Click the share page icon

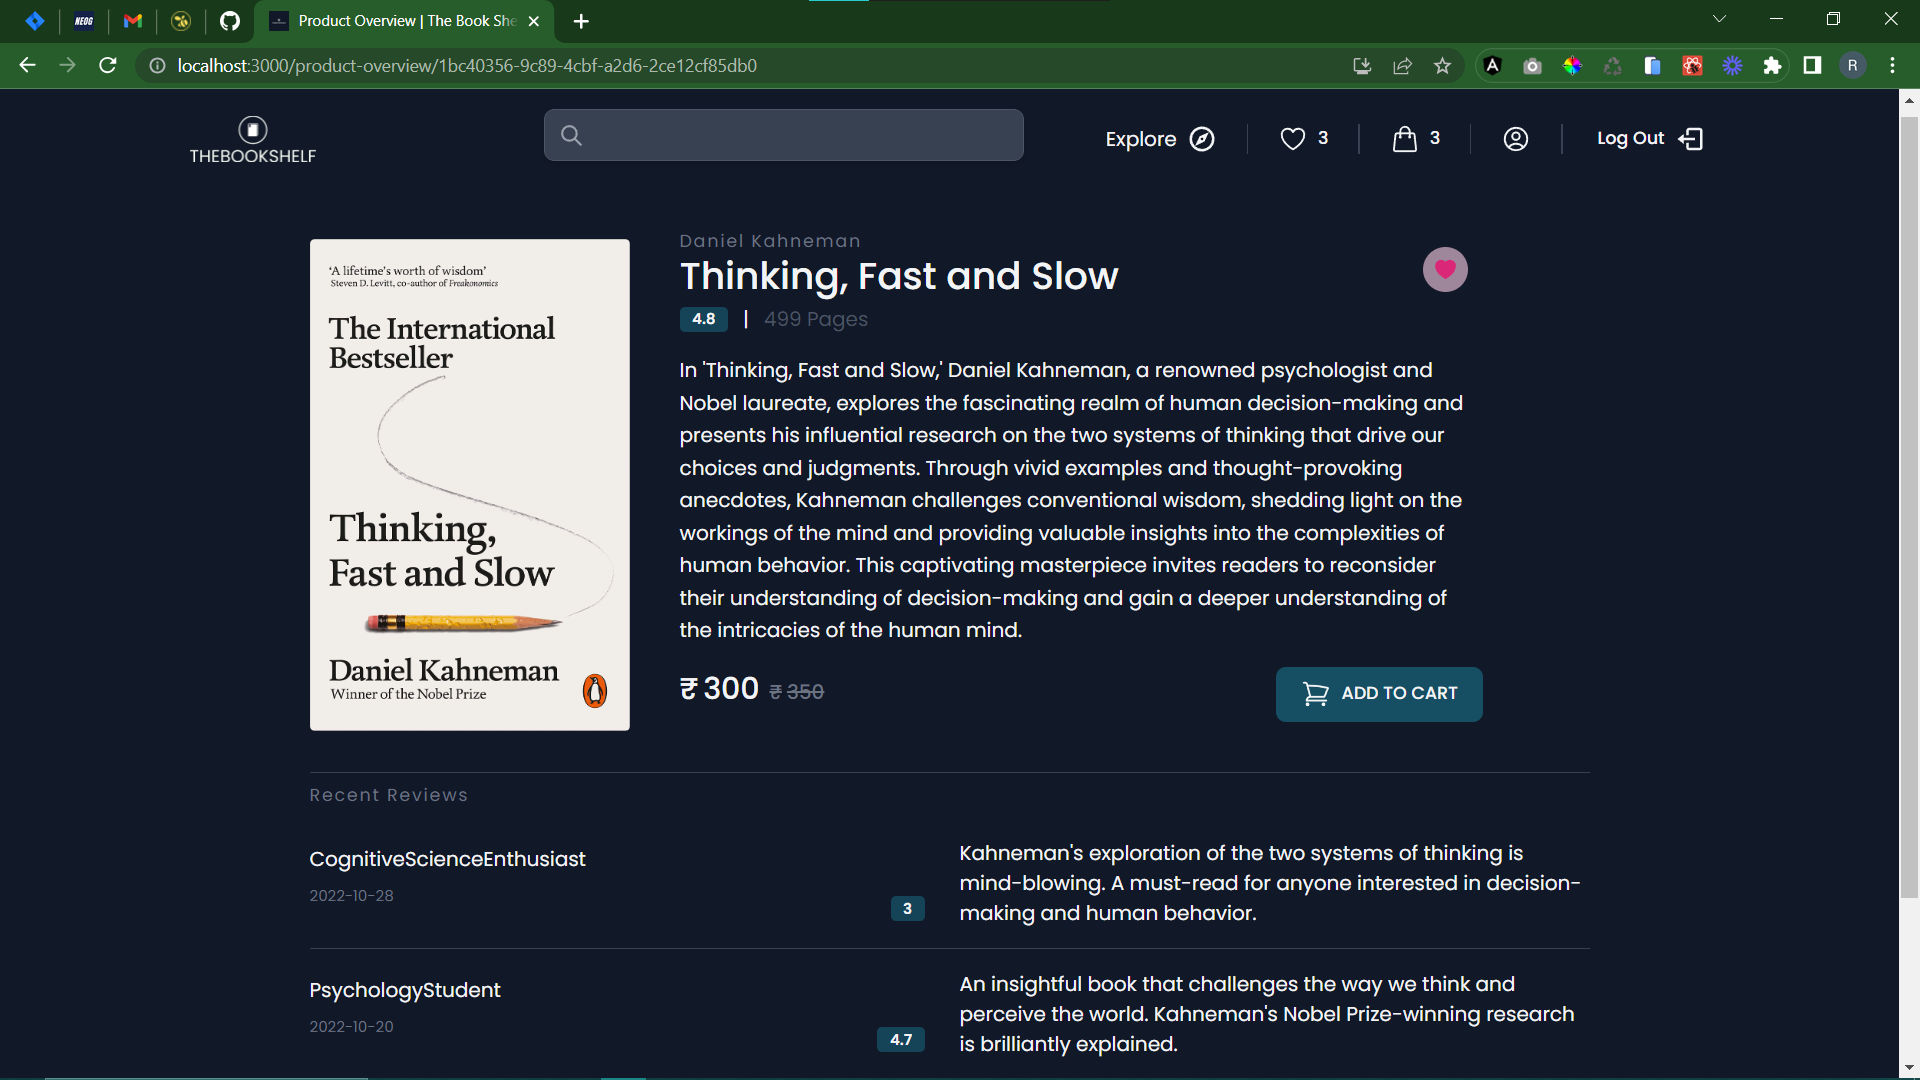[x=1402, y=66]
